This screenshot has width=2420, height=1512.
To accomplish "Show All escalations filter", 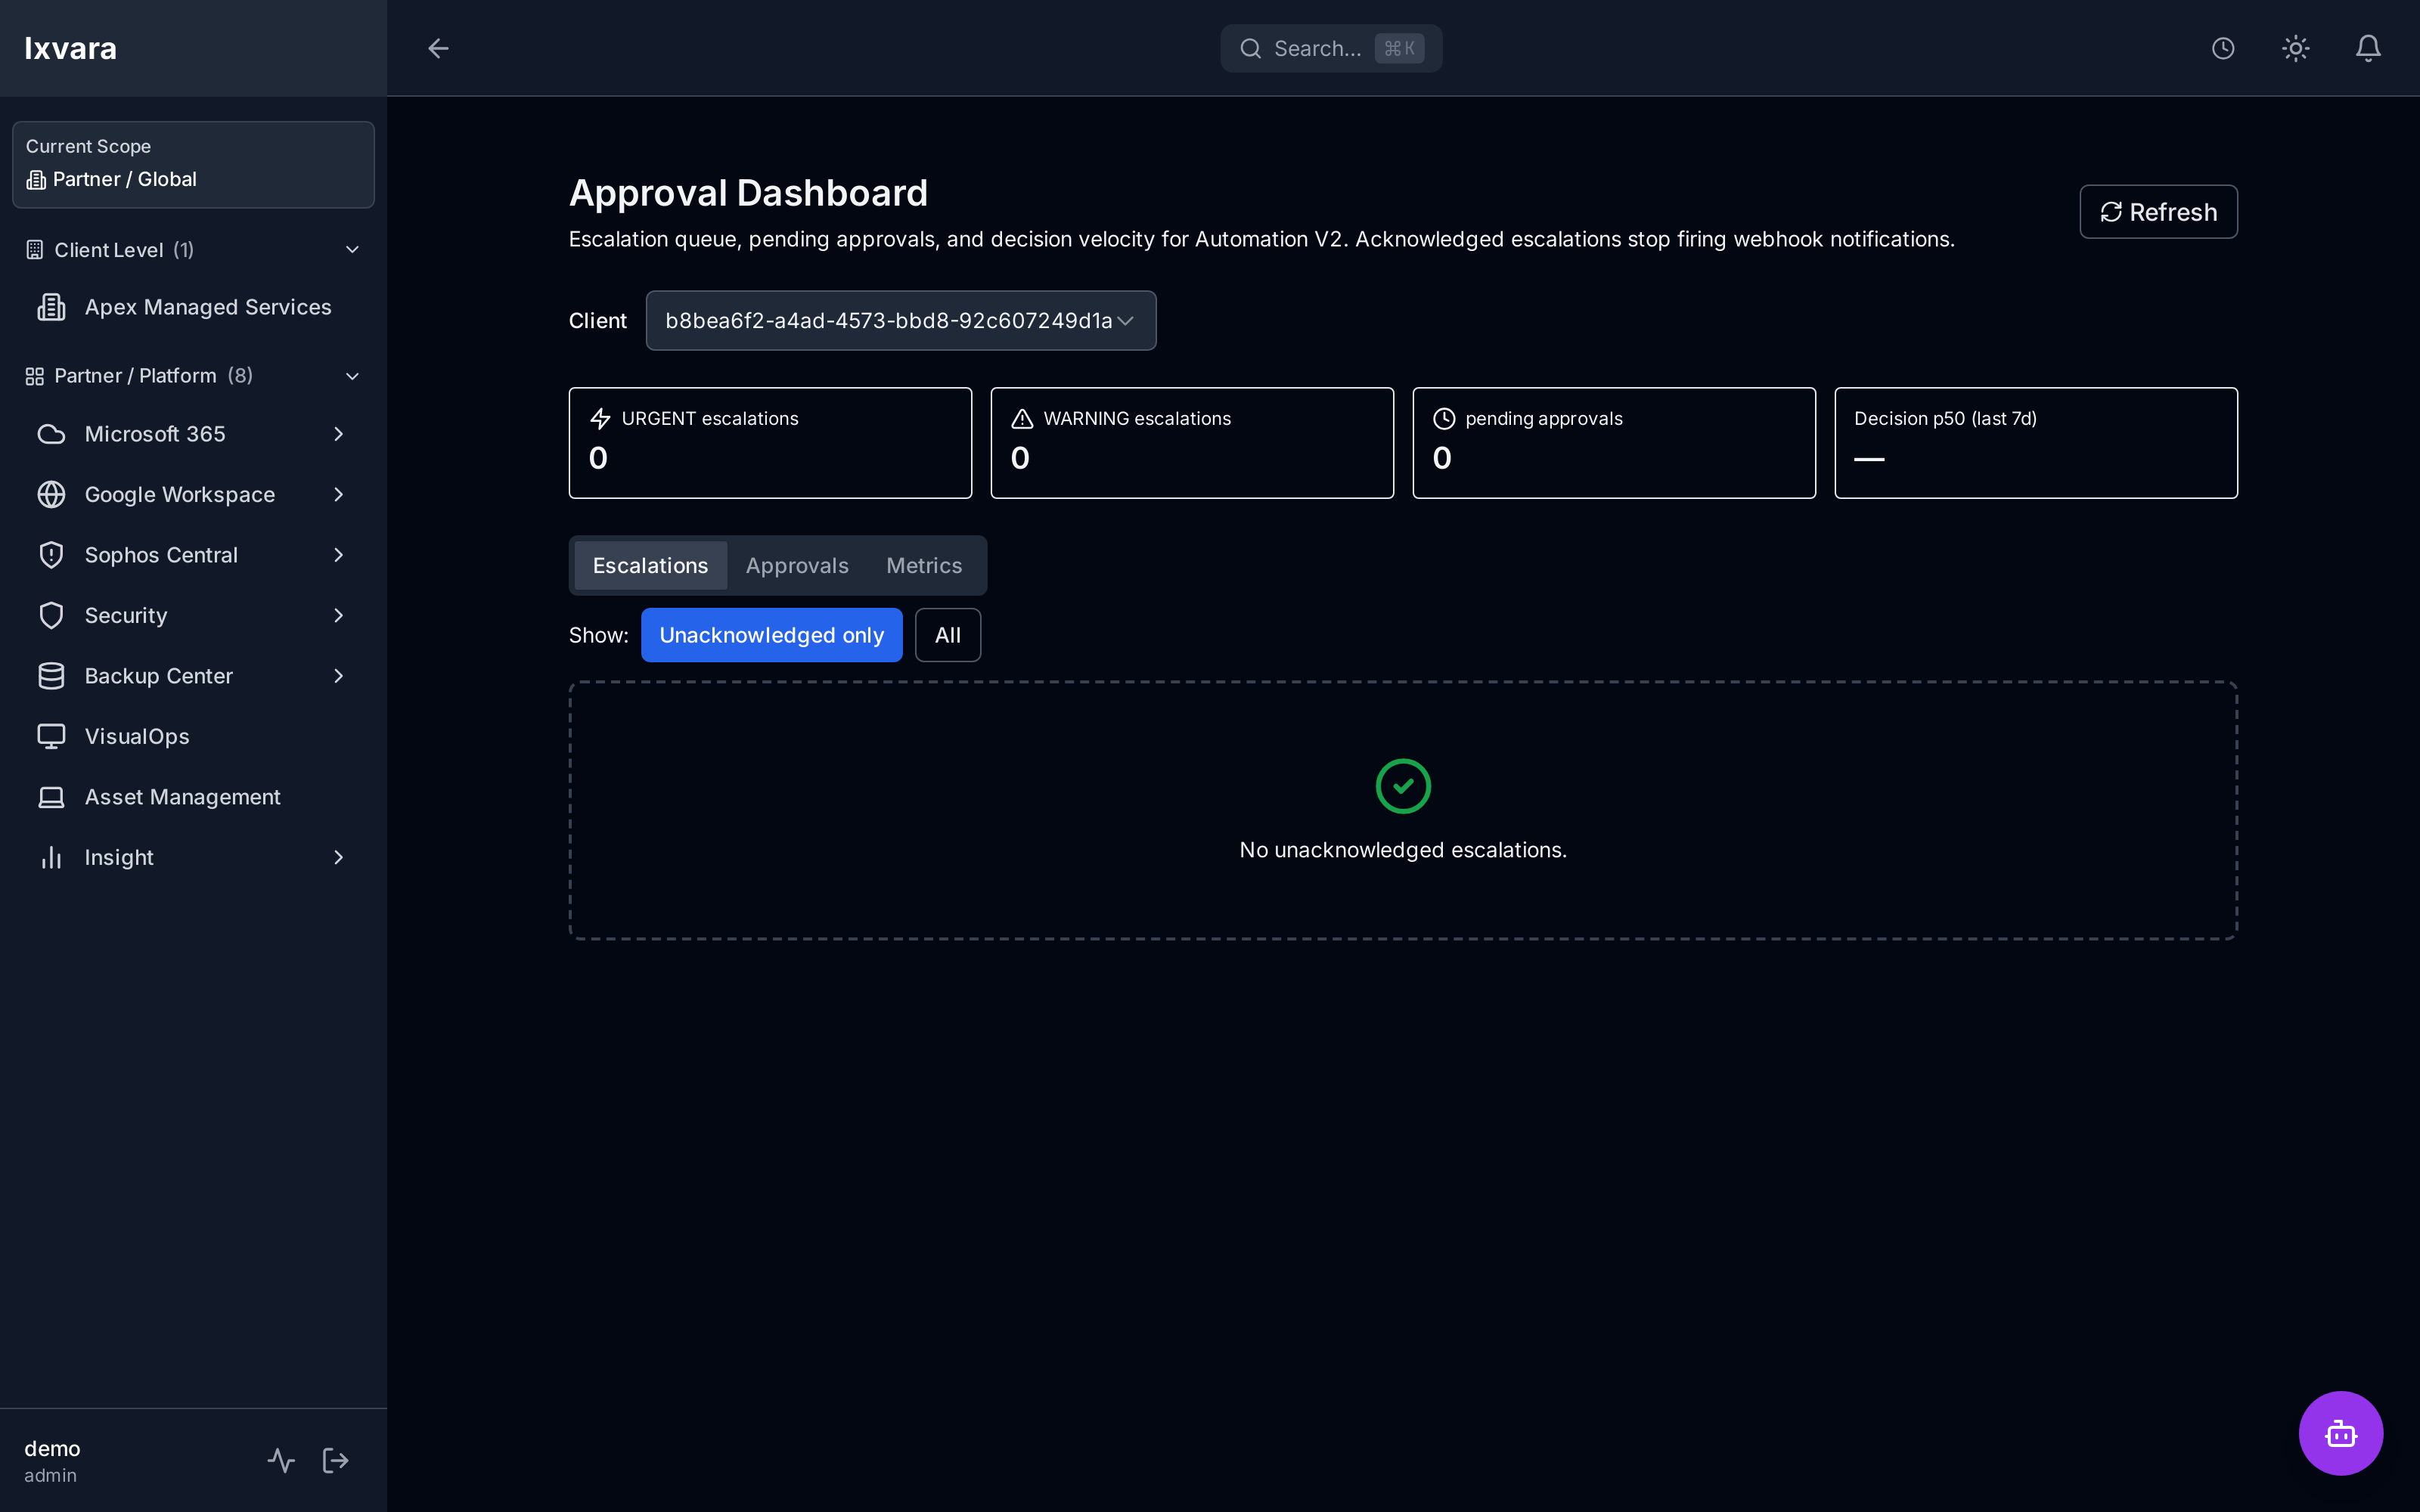I will (x=947, y=635).
